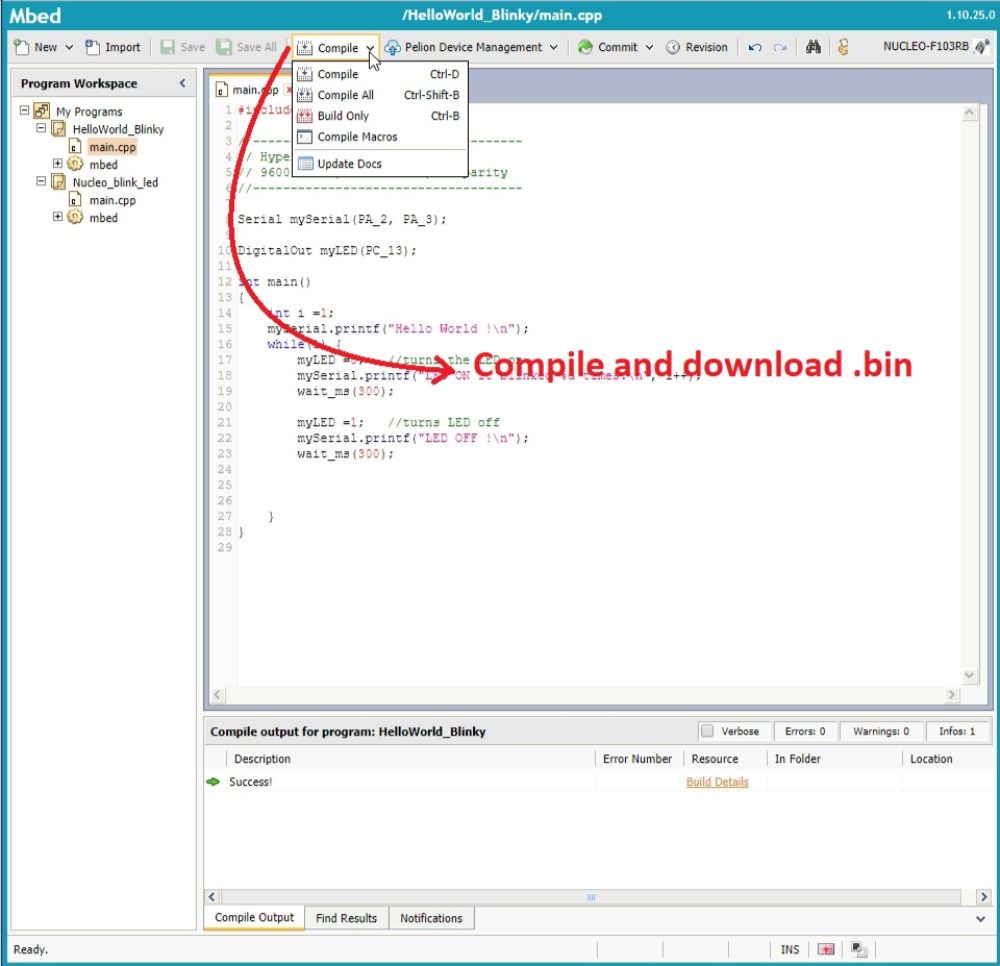Click the orange help icon in toolbar
1000x966 pixels.
coord(843,47)
